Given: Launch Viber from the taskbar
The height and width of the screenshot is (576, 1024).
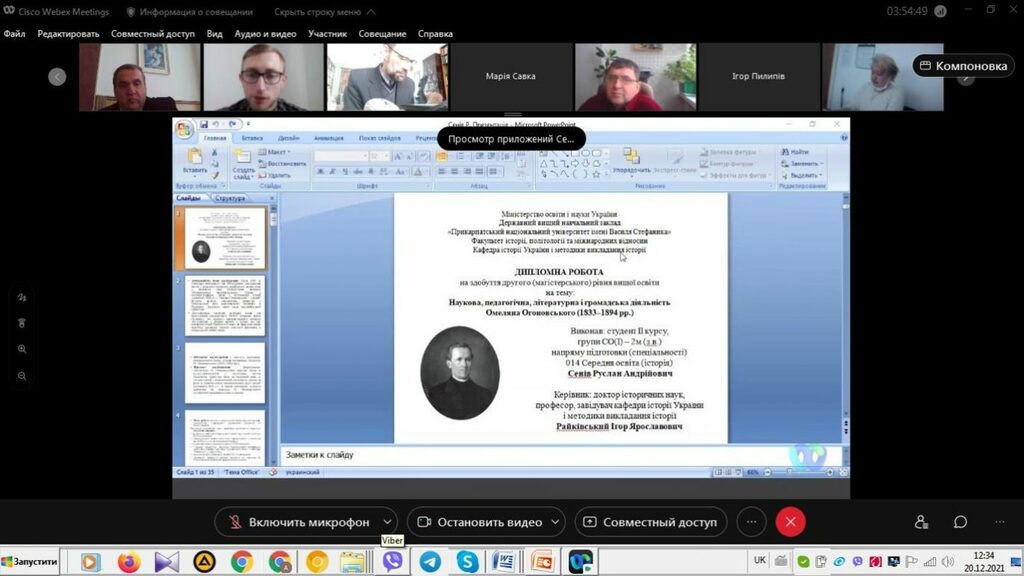Looking at the screenshot, I should tap(392, 562).
